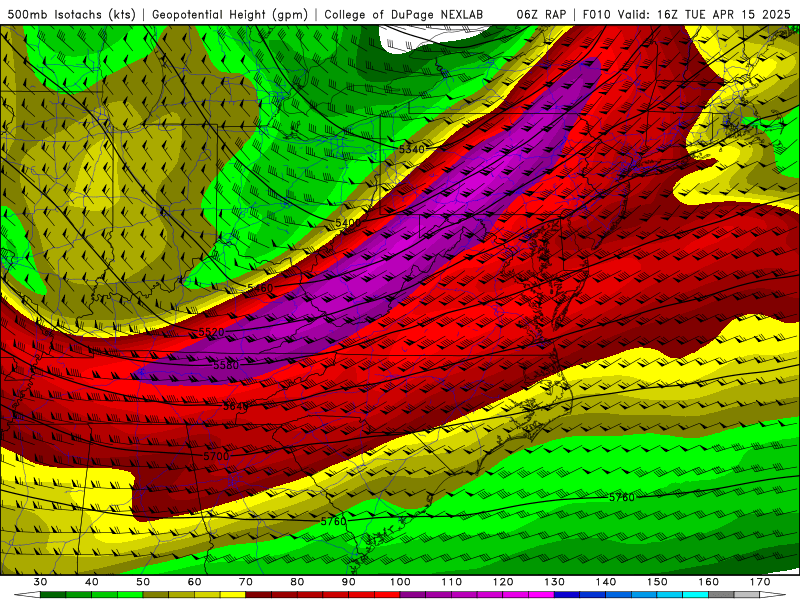Image resolution: width=800 pixels, height=600 pixels.
Task: Click the 5700 height contour label
Action: coord(216,456)
